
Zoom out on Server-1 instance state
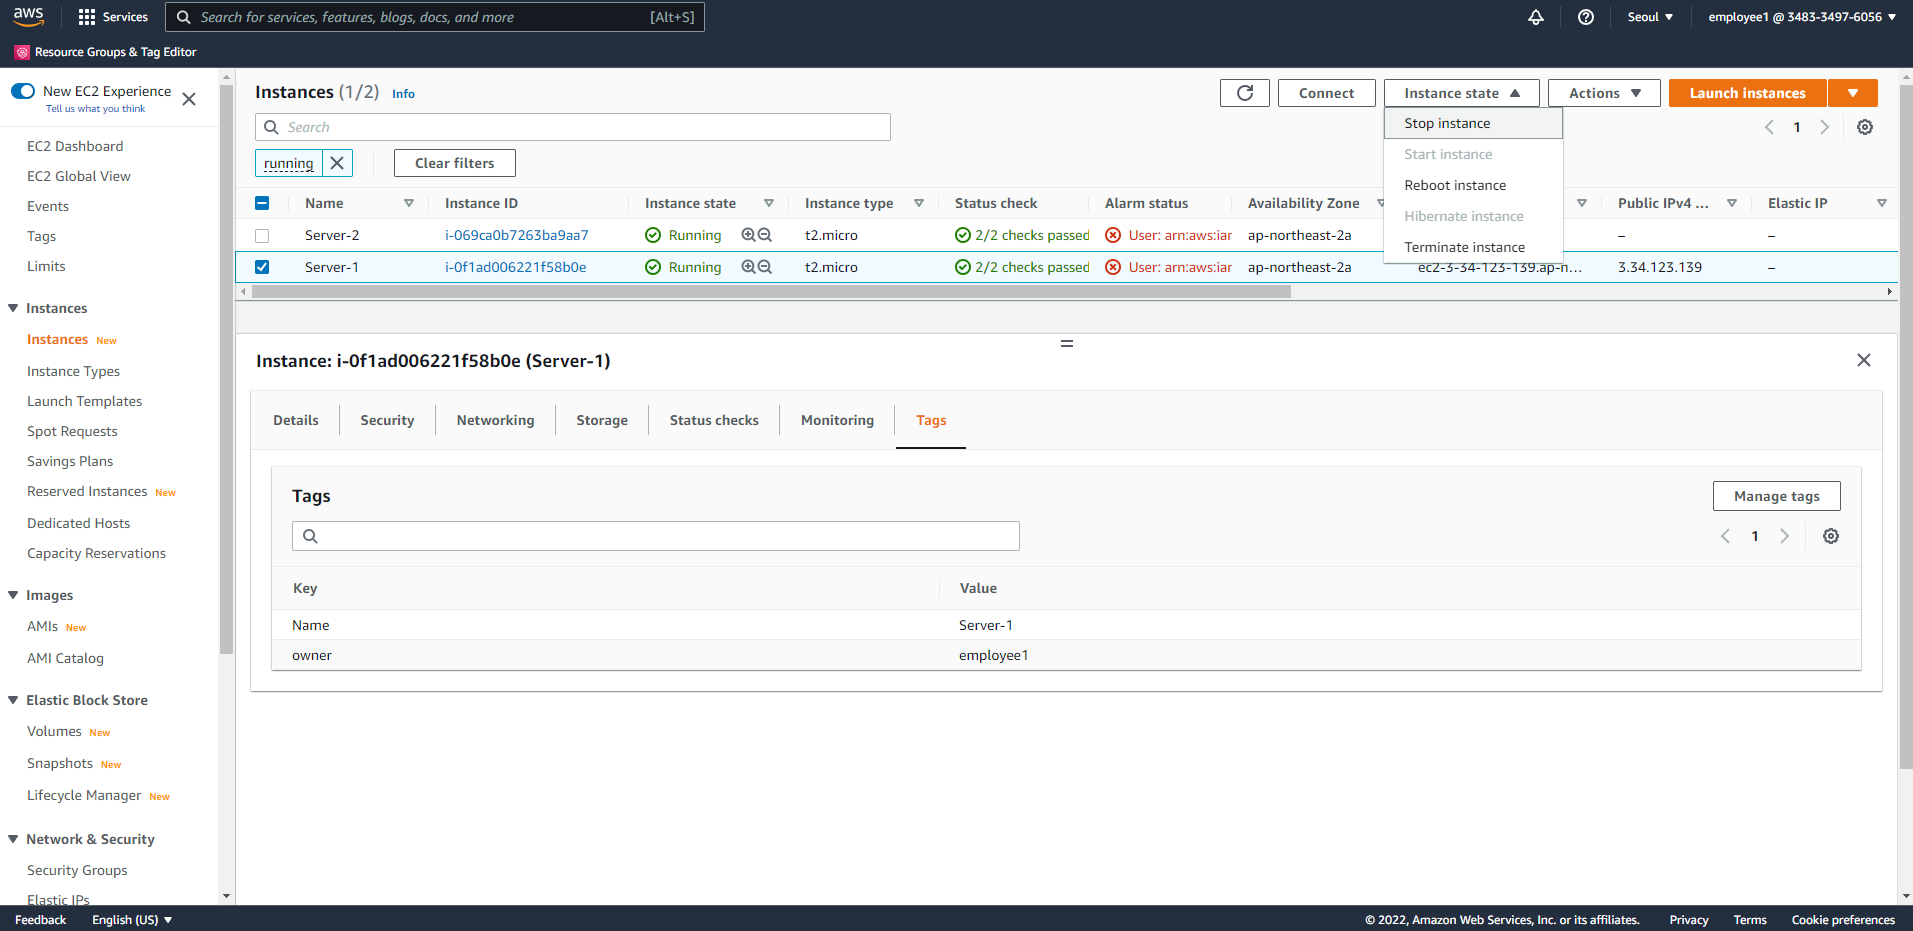click(x=765, y=267)
